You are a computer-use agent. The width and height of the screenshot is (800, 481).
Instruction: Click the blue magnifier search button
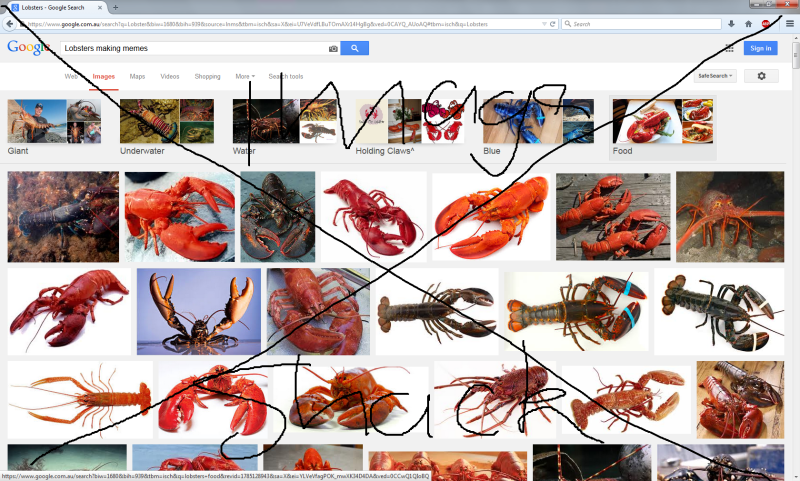355,48
